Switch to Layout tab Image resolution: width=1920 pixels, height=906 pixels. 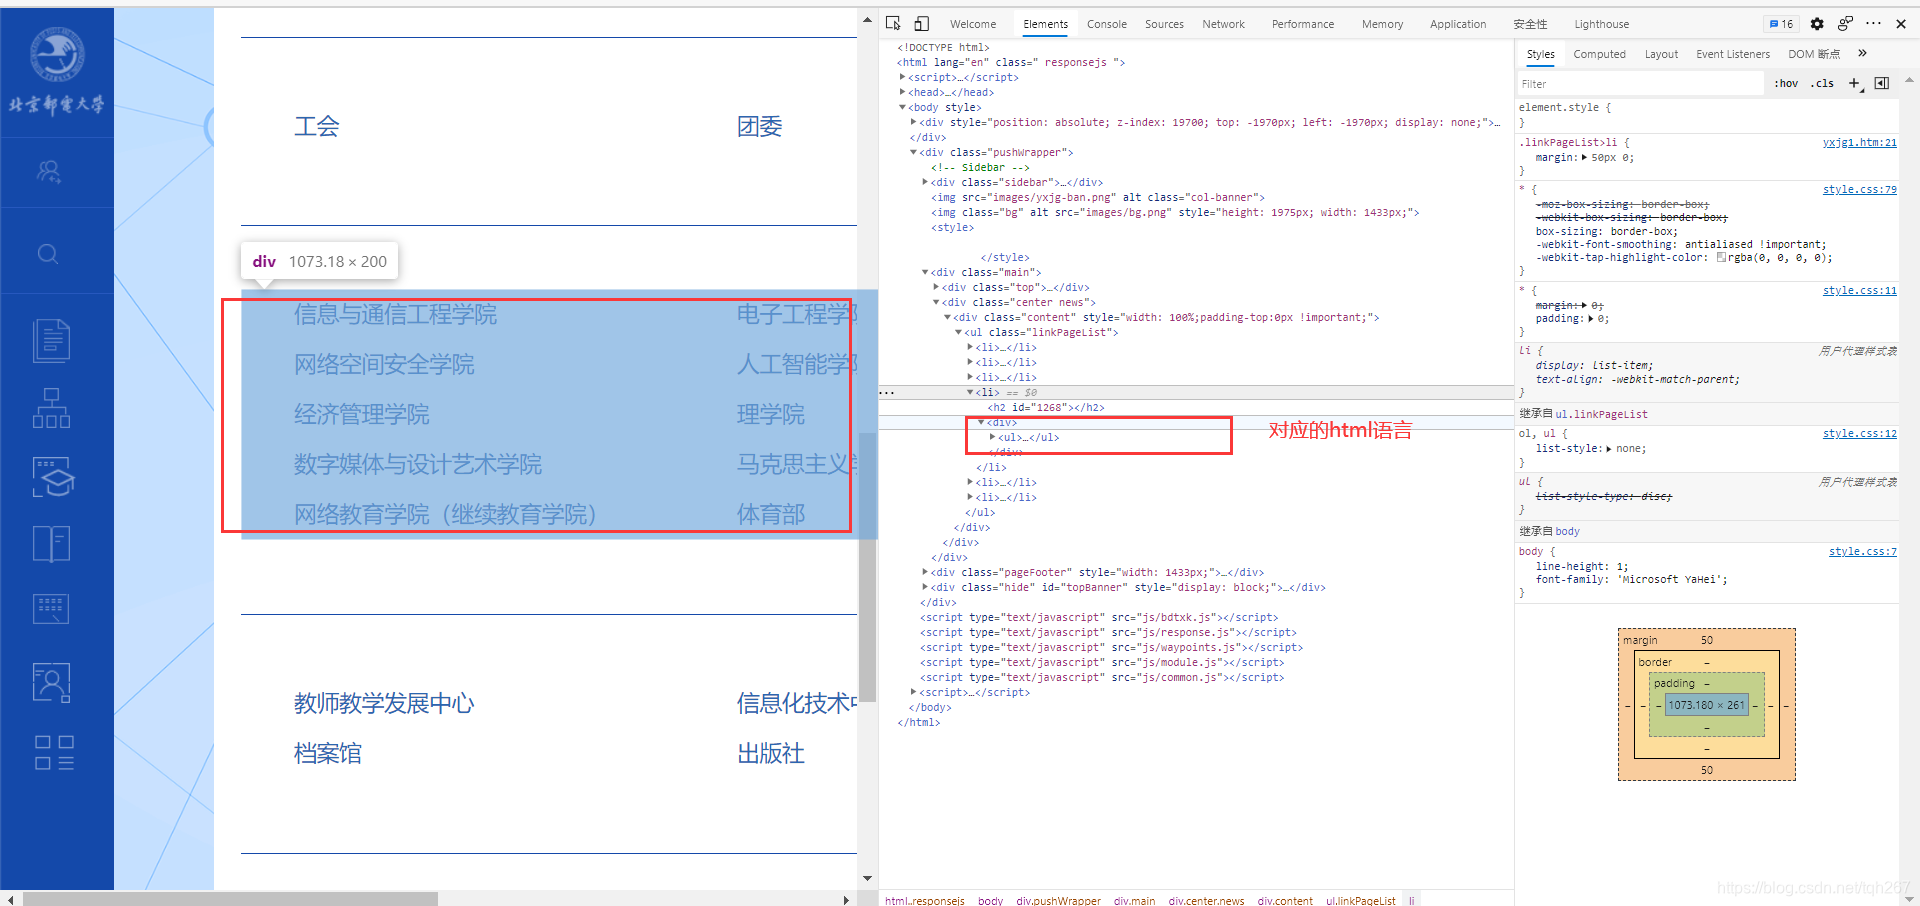click(1661, 54)
